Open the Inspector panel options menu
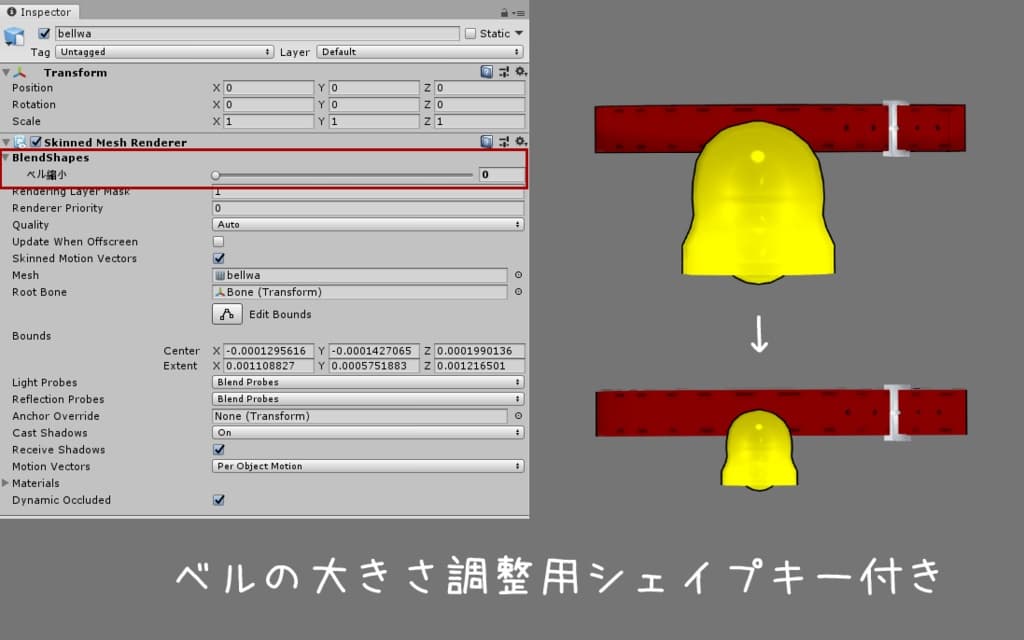The height and width of the screenshot is (640, 1024). [x=519, y=12]
